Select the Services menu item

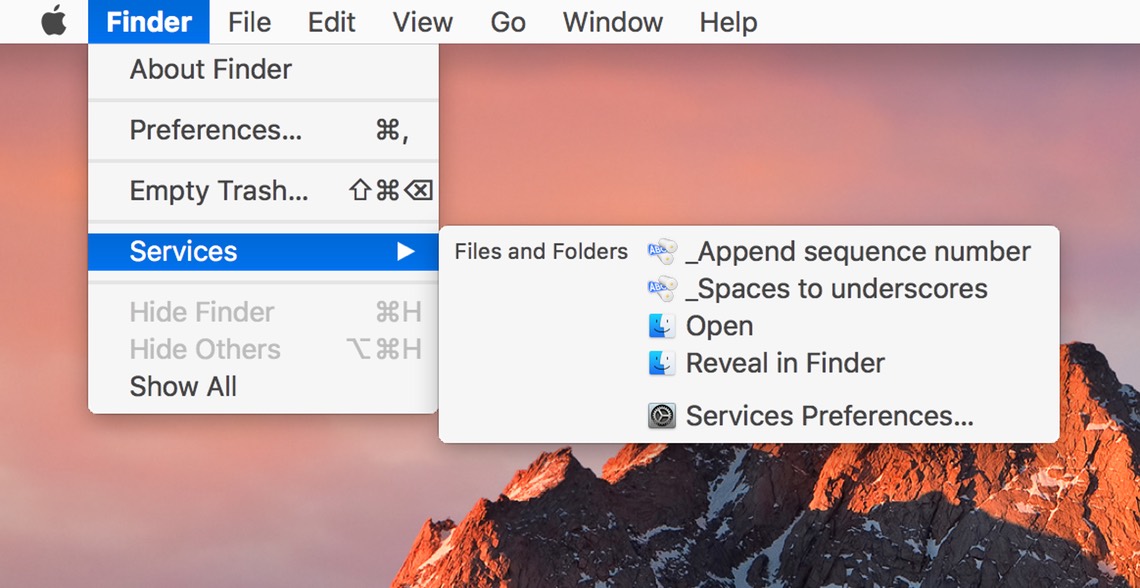coord(263,251)
